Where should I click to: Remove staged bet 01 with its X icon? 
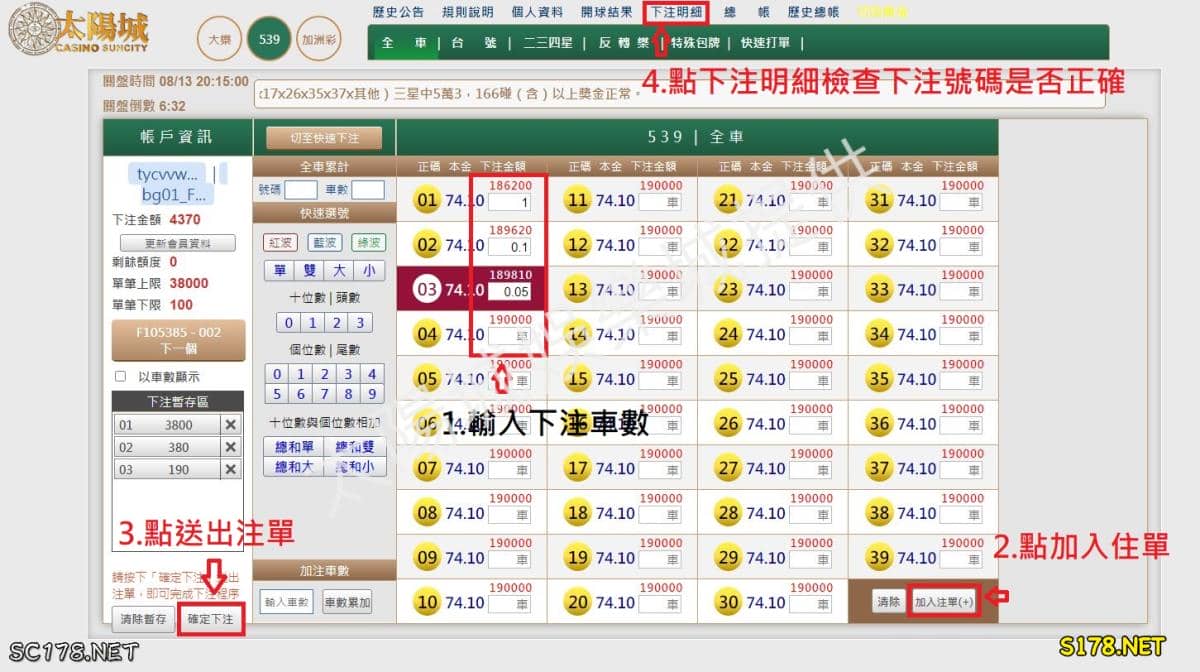231,425
